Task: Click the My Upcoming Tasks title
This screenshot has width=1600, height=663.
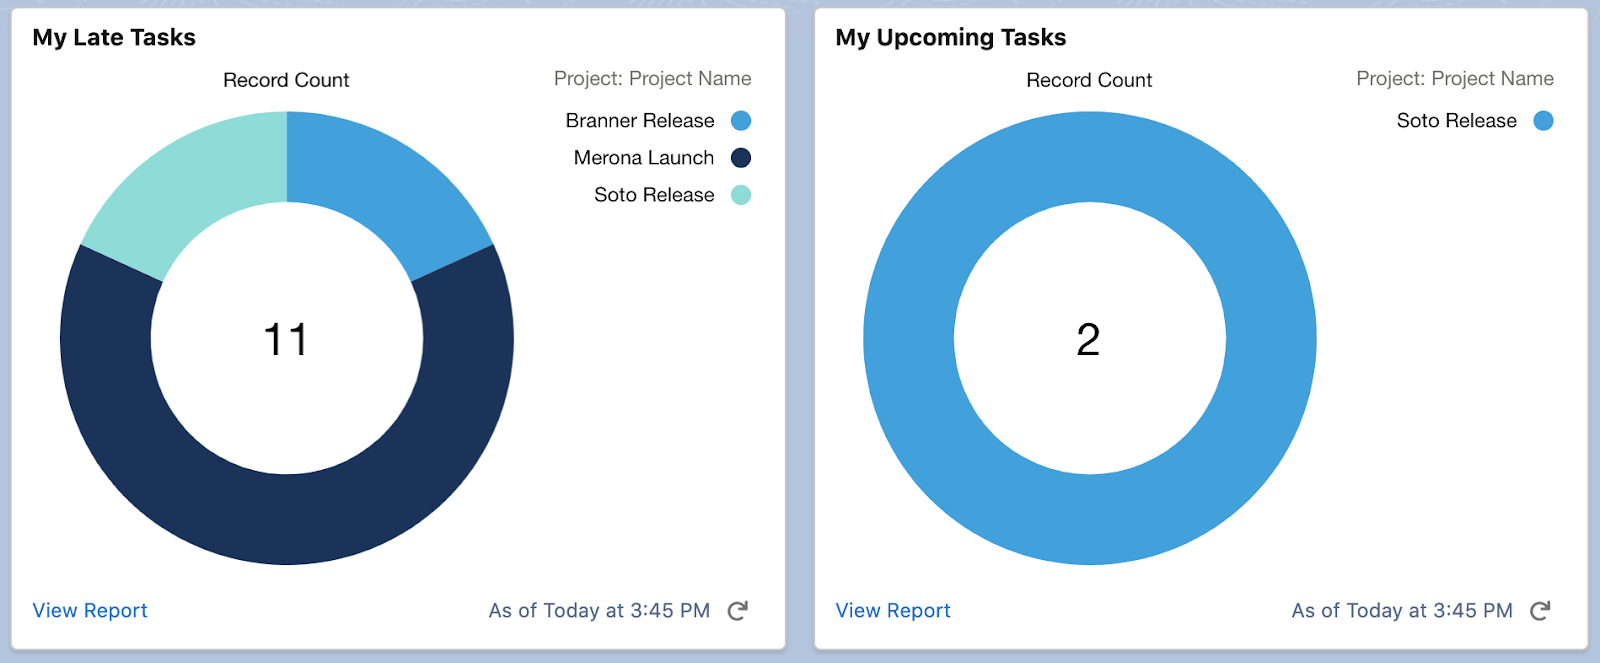Action: coord(950,38)
